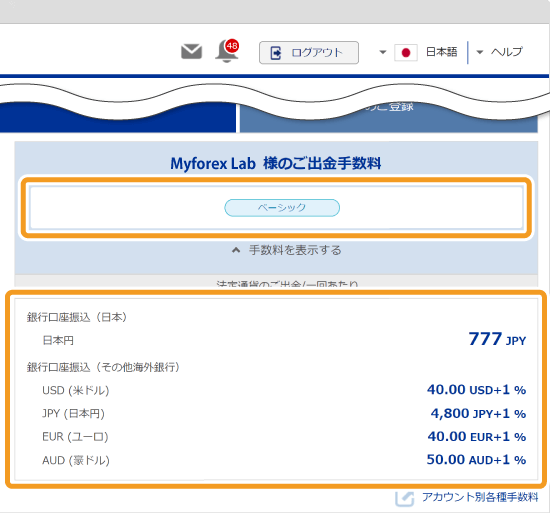550x513 pixels.
Task: Select the 777 JPY fee value
Action: point(497,339)
